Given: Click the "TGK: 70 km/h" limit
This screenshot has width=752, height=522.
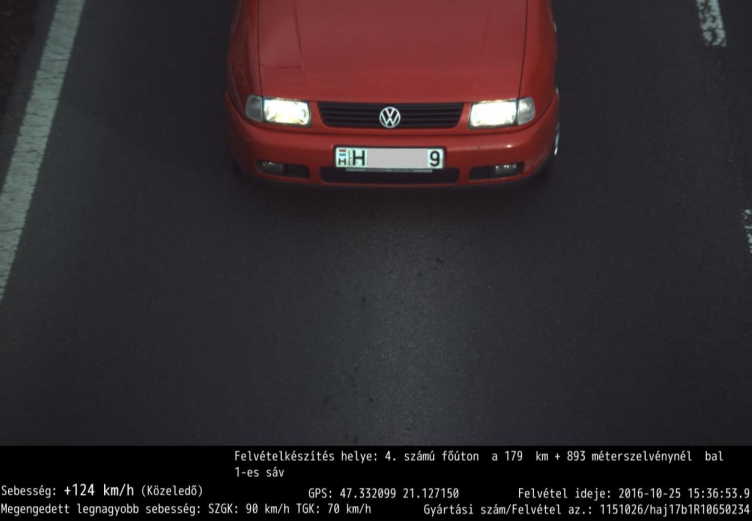Looking at the screenshot, I should click(x=333, y=509).
